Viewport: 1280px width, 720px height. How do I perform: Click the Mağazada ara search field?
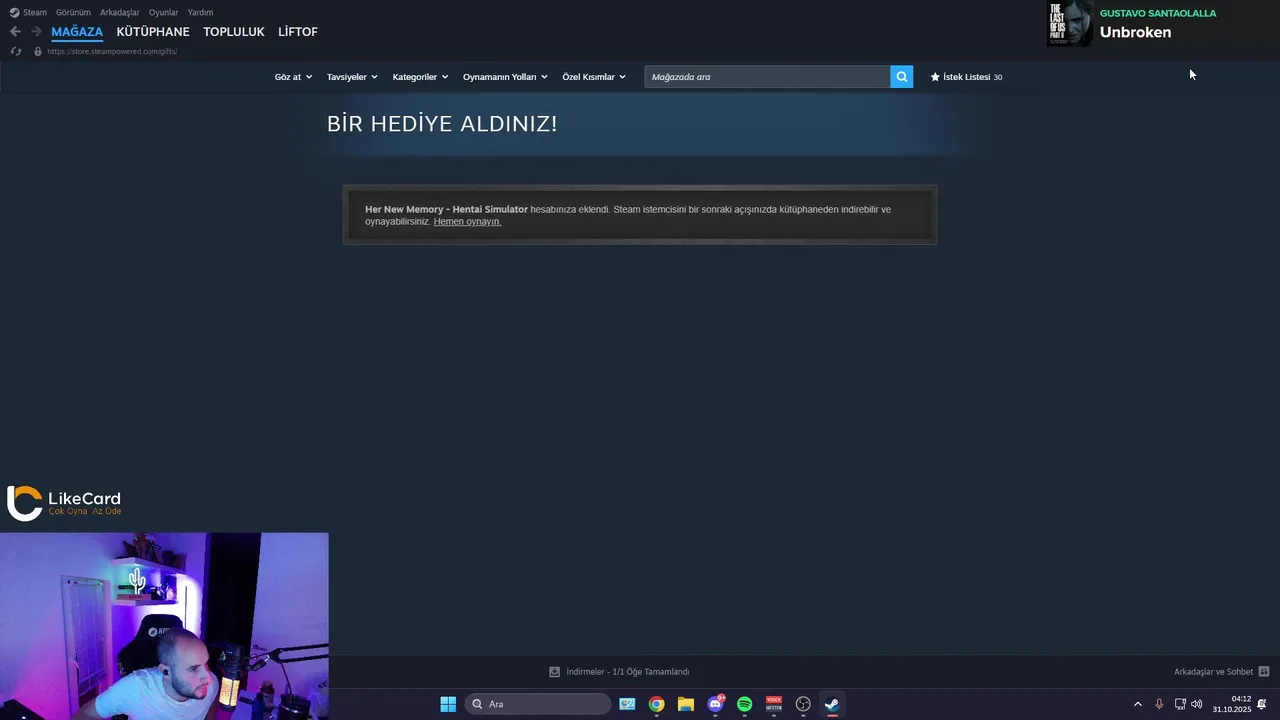pos(767,77)
